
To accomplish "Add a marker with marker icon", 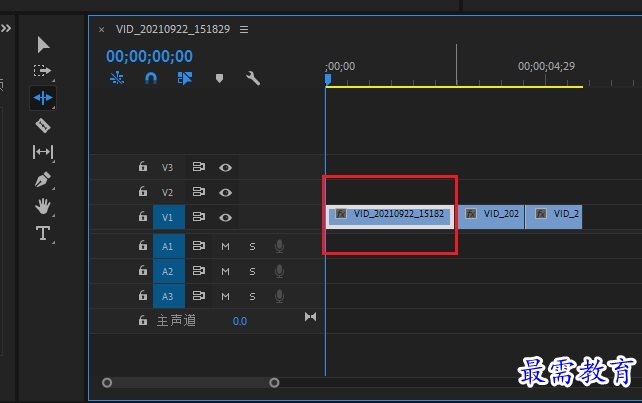I will click(x=219, y=78).
